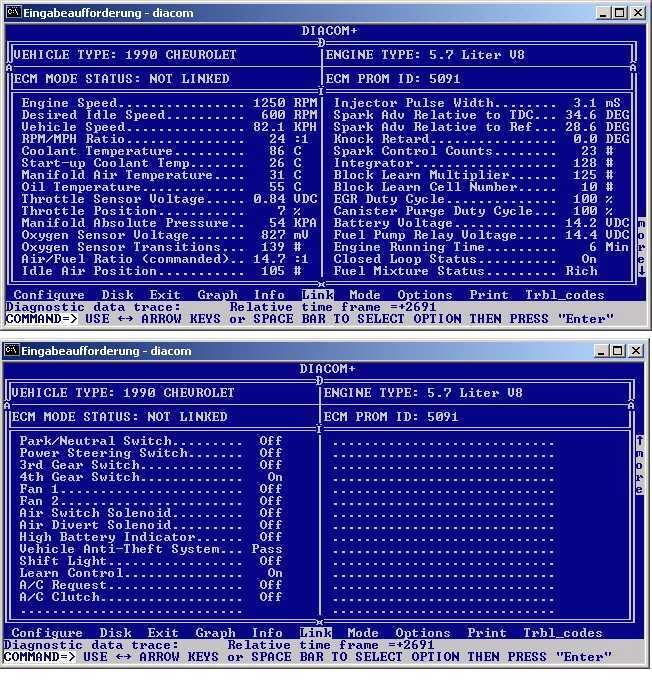Click the Park/Neutral Switch row
652x680 pixels.
click(x=151, y=441)
